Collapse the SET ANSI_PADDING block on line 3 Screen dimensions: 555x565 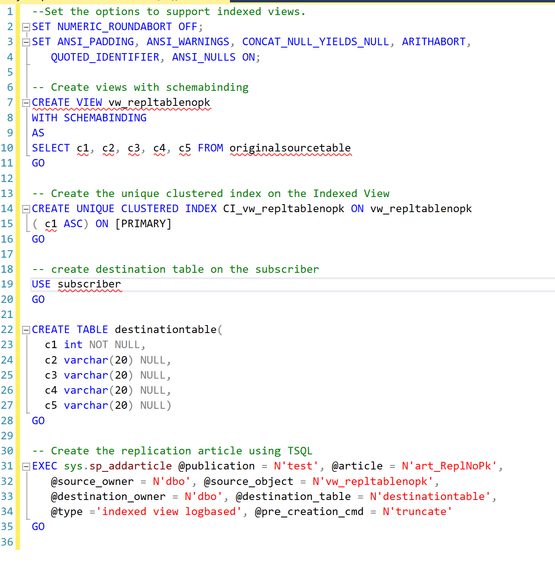coord(26,42)
